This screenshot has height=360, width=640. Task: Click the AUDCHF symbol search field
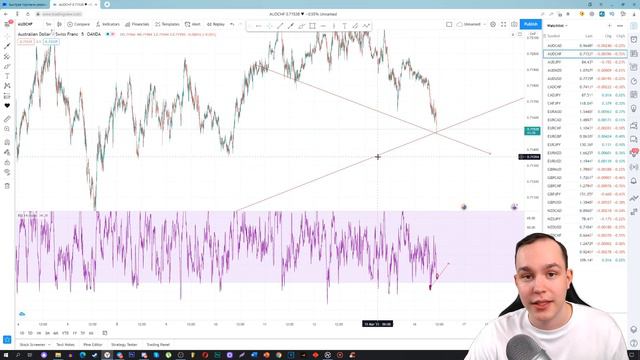pyautogui.click(x=25, y=24)
